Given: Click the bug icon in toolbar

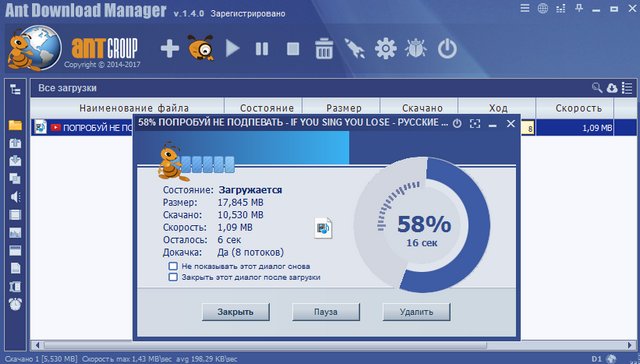Looking at the screenshot, I should click(416, 49).
